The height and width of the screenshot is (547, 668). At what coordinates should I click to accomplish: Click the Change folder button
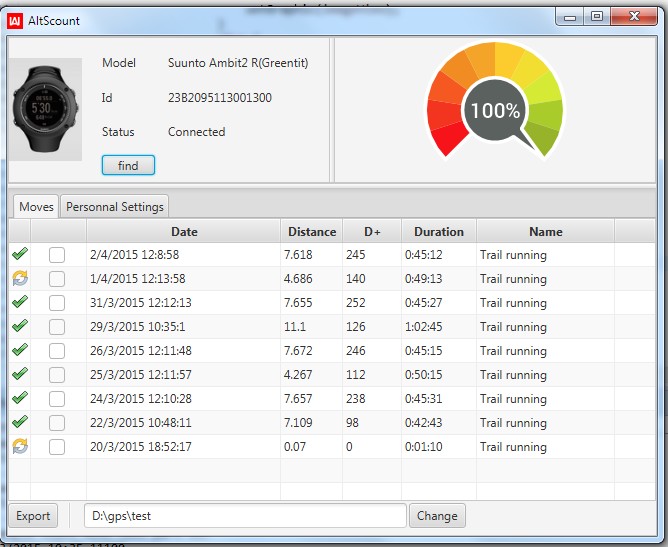click(437, 515)
